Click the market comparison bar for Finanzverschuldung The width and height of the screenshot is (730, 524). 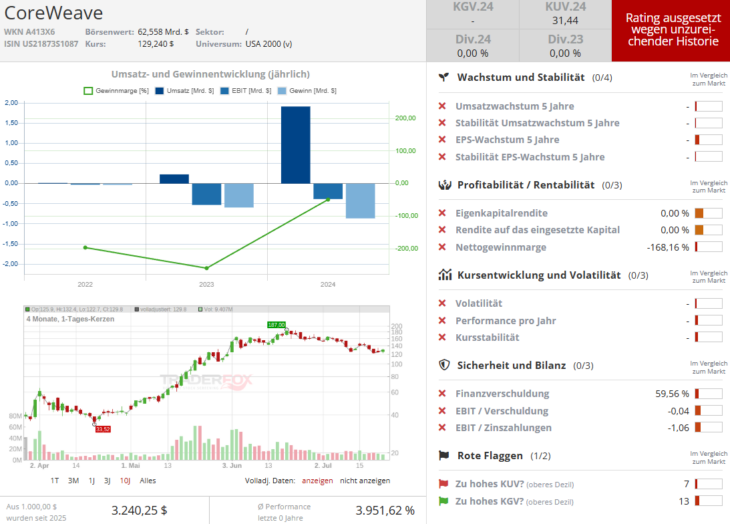tap(709, 394)
